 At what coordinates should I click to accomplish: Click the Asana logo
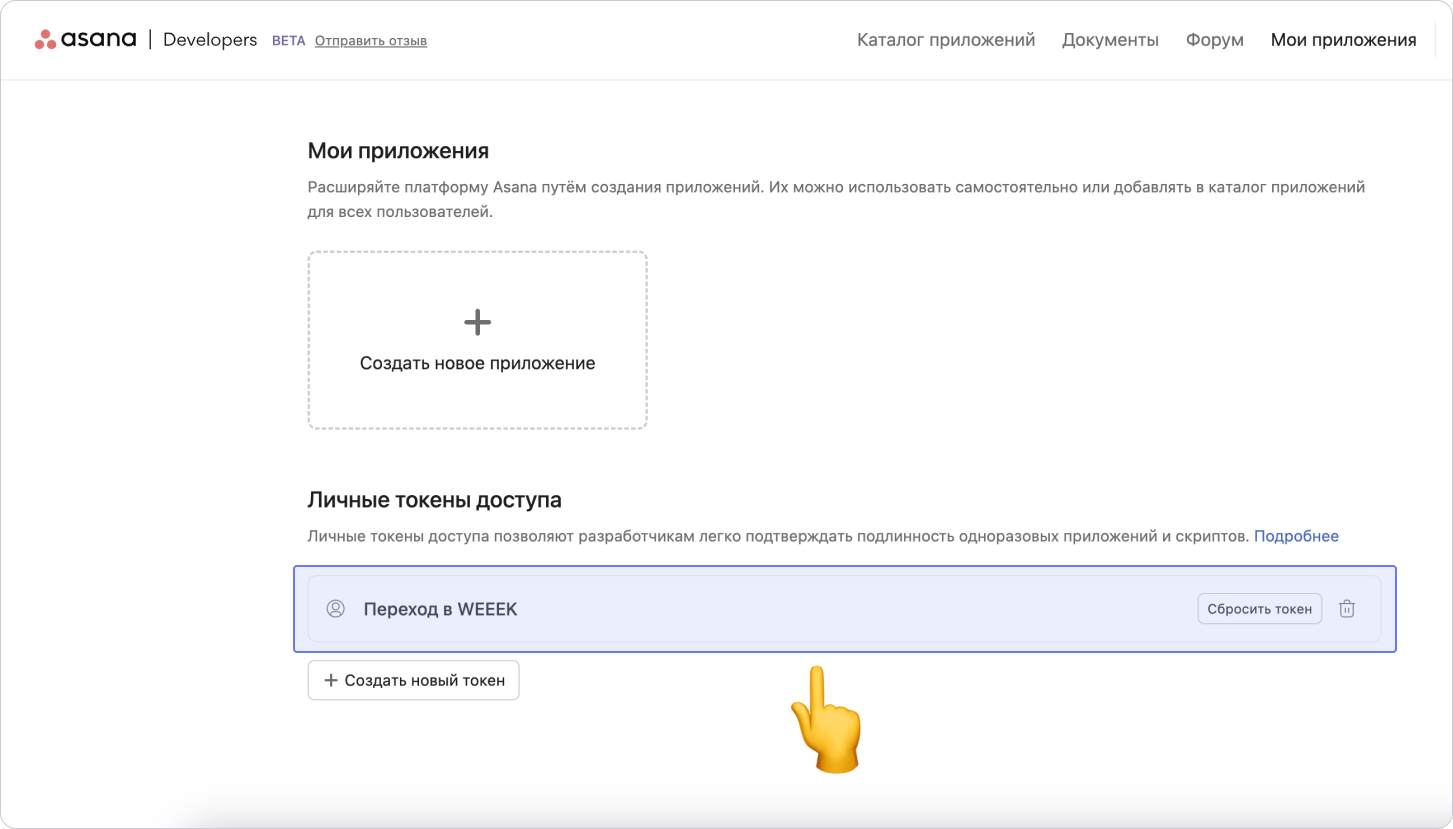coord(86,40)
